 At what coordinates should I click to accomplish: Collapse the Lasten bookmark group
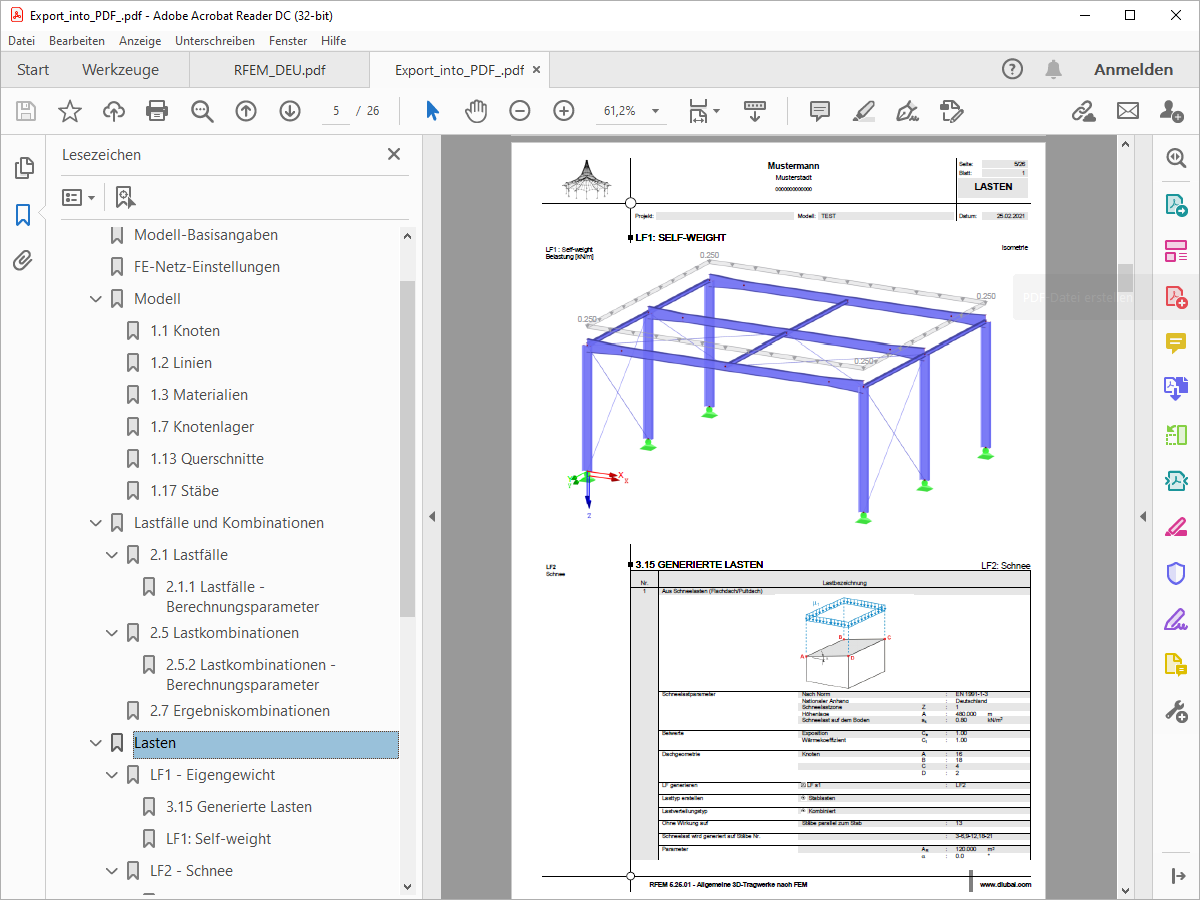(x=96, y=743)
